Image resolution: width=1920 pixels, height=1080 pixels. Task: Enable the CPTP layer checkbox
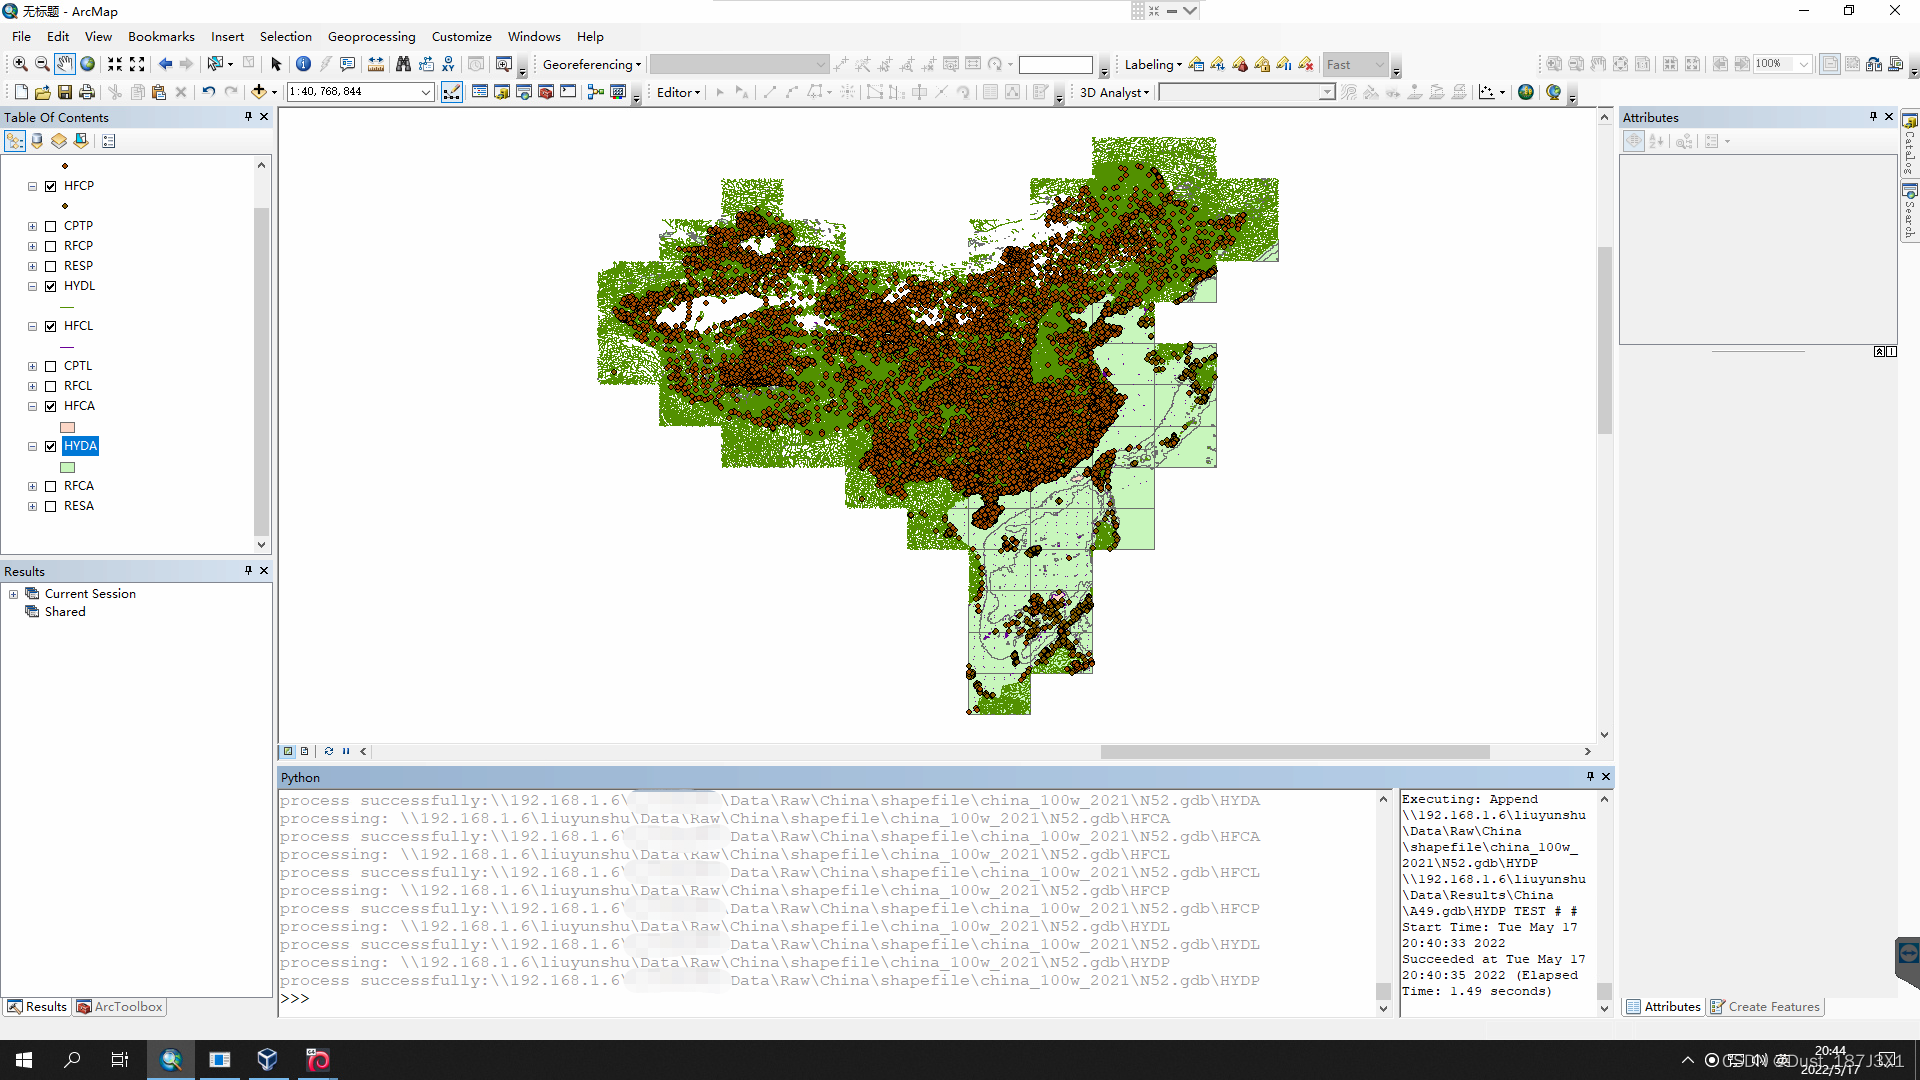tap(51, 226)
